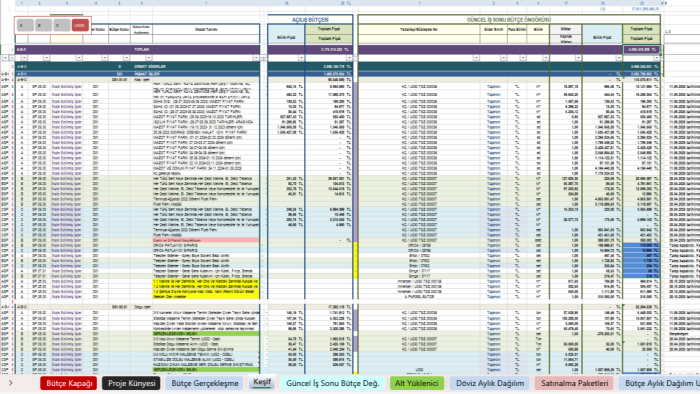Image resolution: width=700 pixels, height=394 pixels.
Task: Switch to Döviz Aylık Dağılım sheet
Action: [490, 383]
